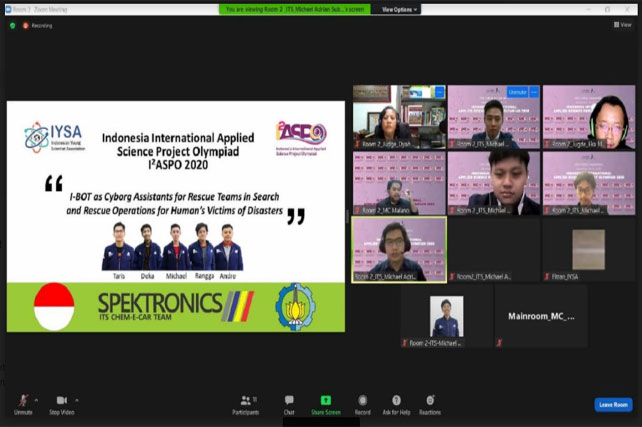
Task: Select Room 2-ITS-Michael photo tile
Action: click(447, 316)
